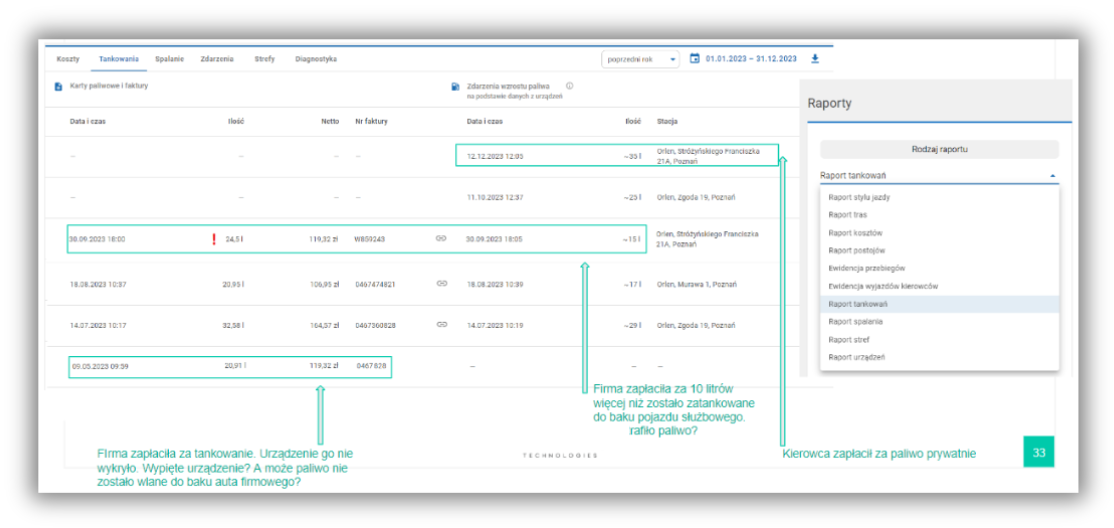Collapse the Raport tankowań dropdown arrow
The height and width of the screenshot is (528, 1114).
(1052, 176)
